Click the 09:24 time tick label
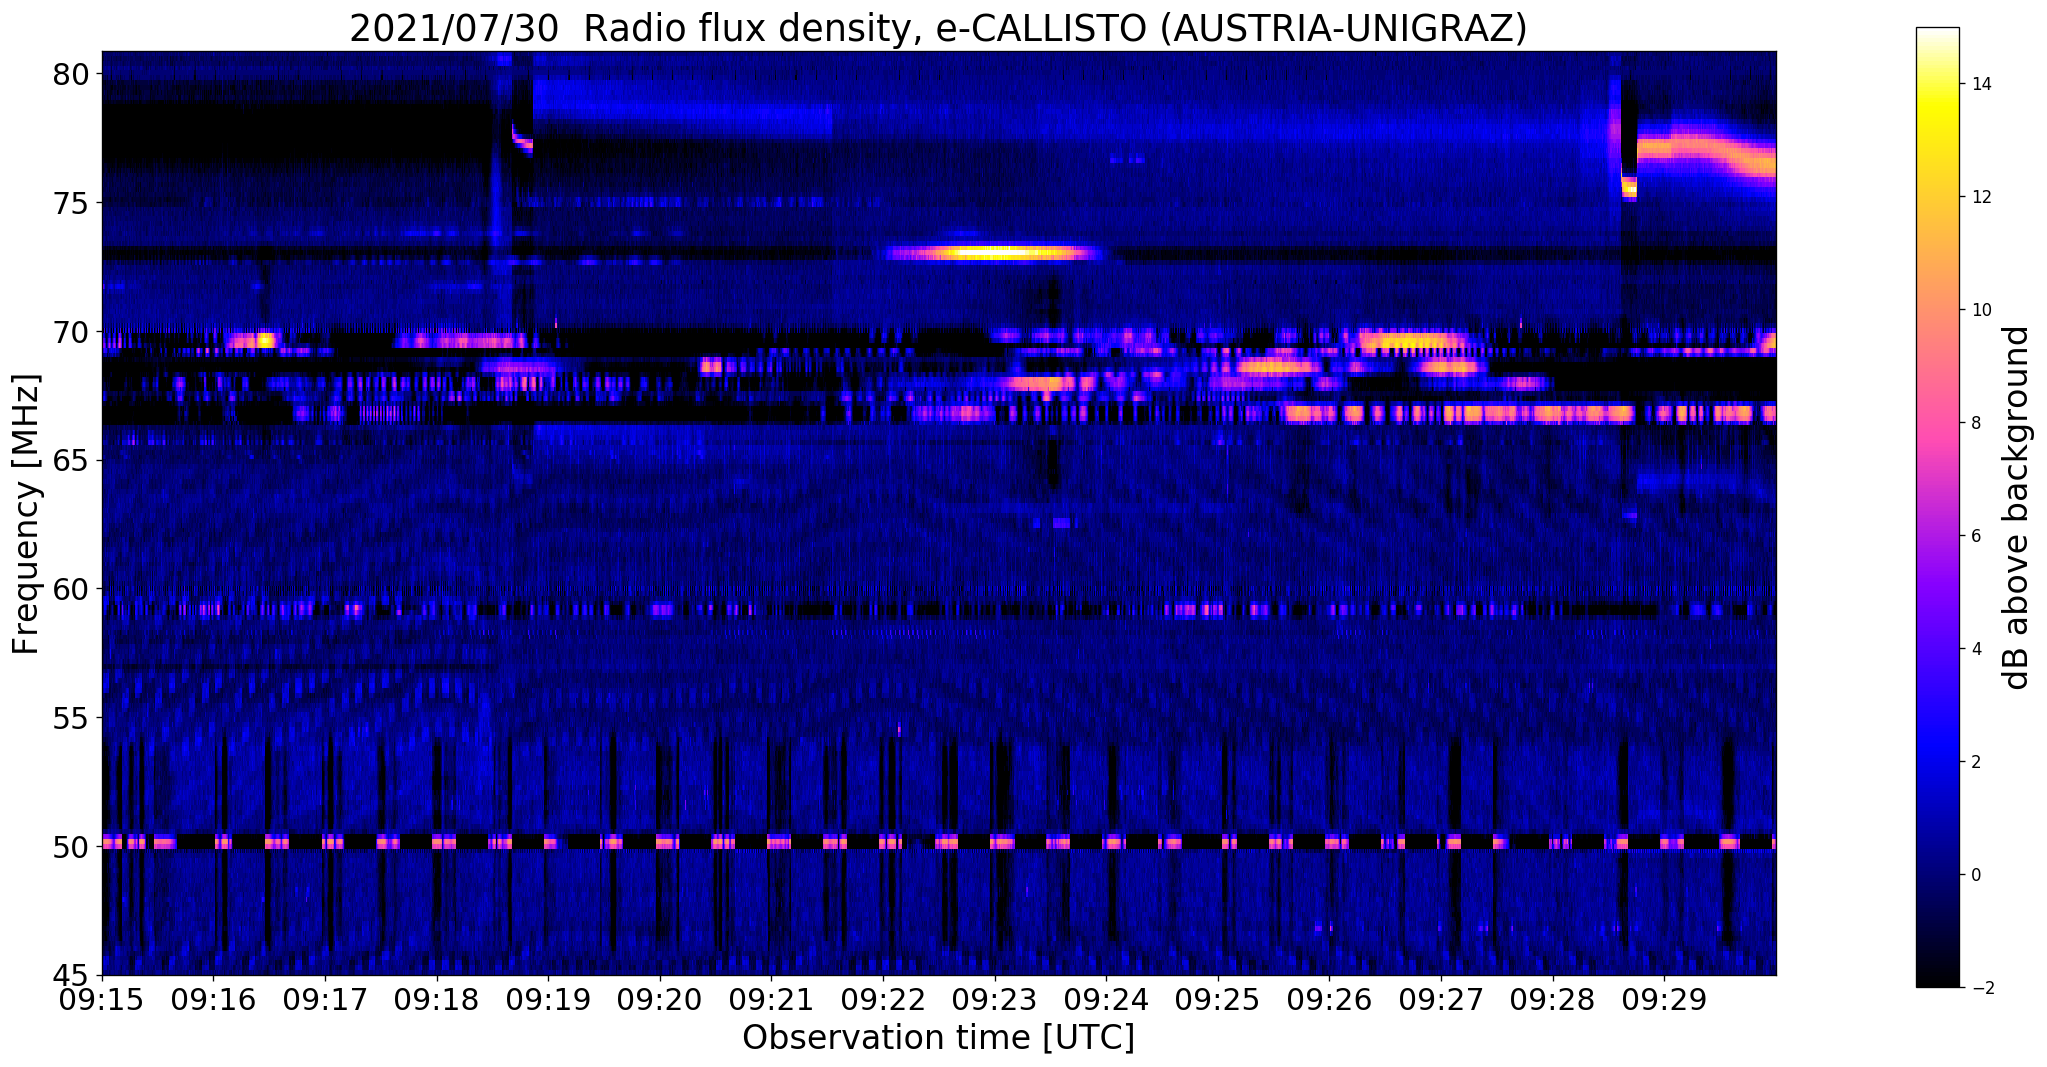 click(1106, 1000)
